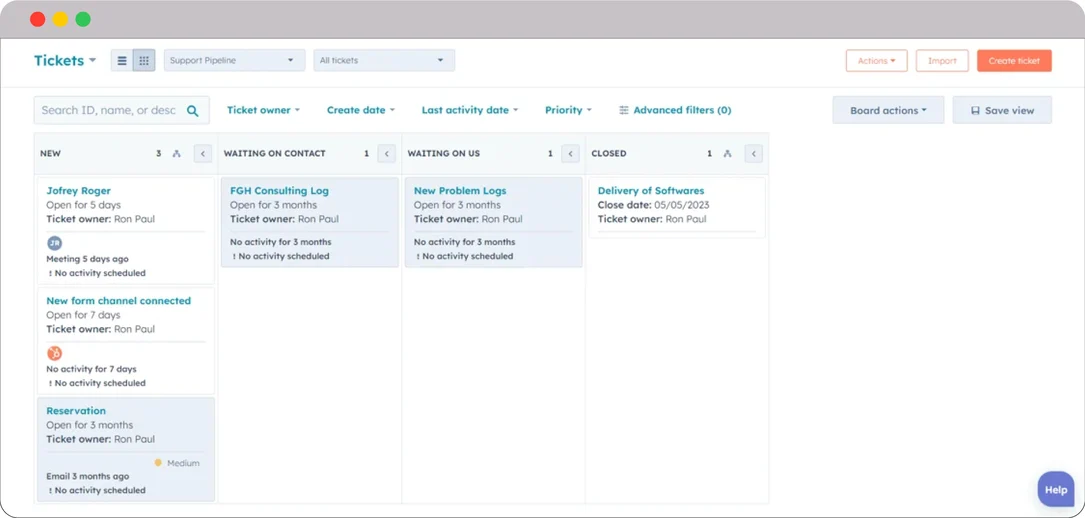Click the Create ticket button
Screen dimensions: 1085x518
tap(1014, 61)
